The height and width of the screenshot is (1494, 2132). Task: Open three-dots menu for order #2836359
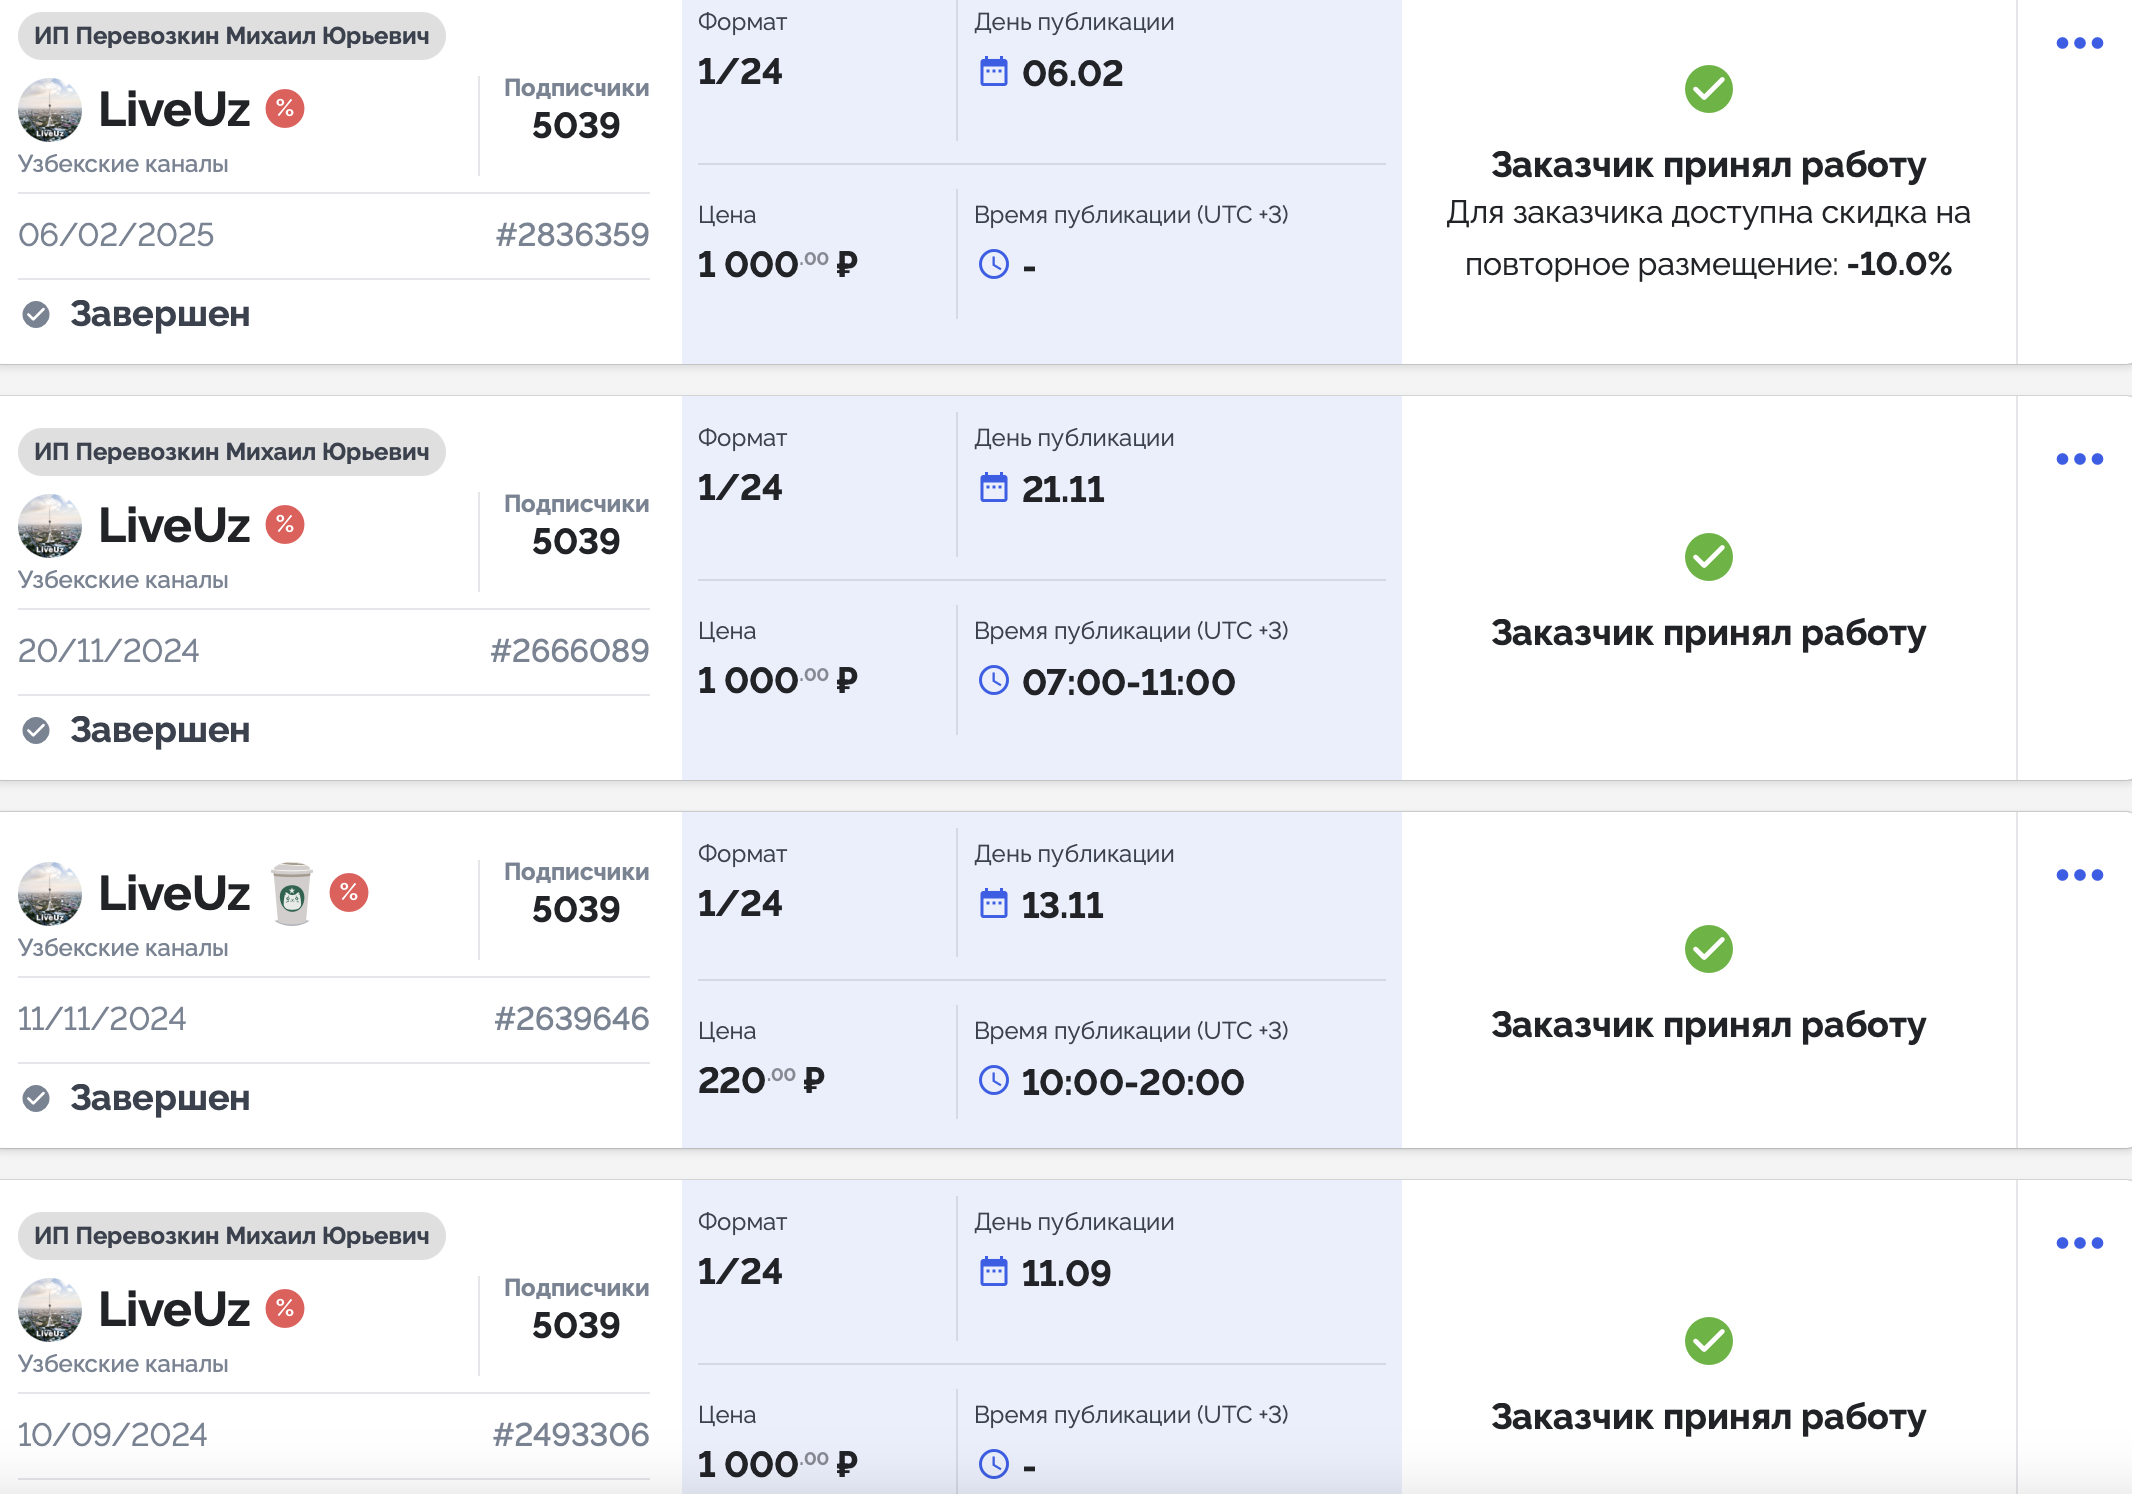click(x=2079, y=43)
